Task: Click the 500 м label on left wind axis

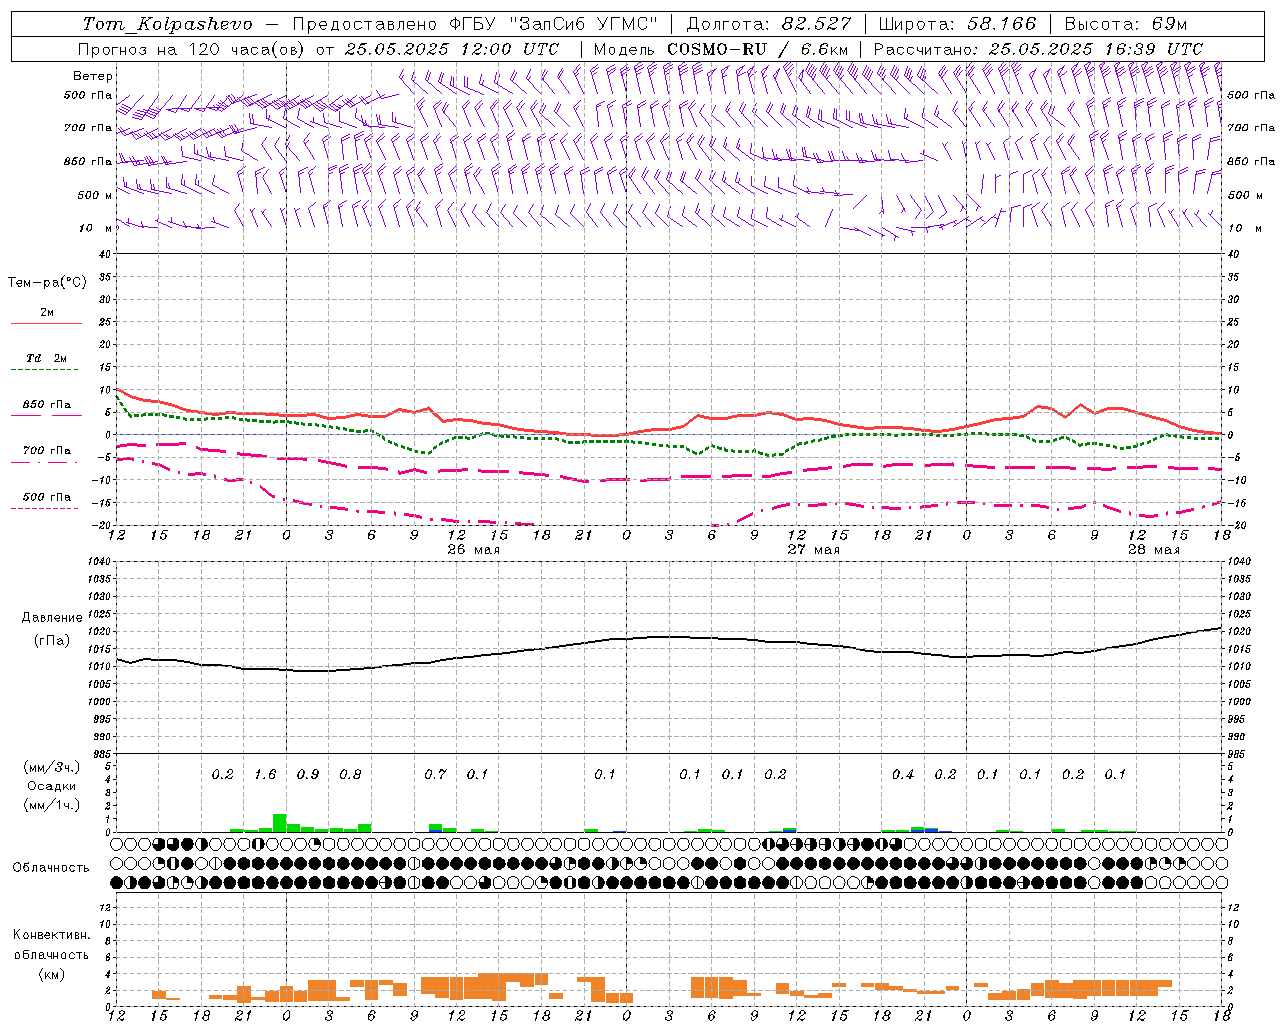Action: (95, 196)
